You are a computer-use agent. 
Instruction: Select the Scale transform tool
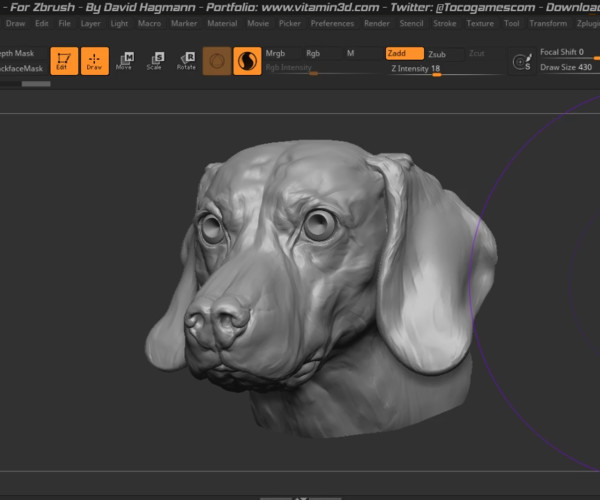[x=155, y=61]
